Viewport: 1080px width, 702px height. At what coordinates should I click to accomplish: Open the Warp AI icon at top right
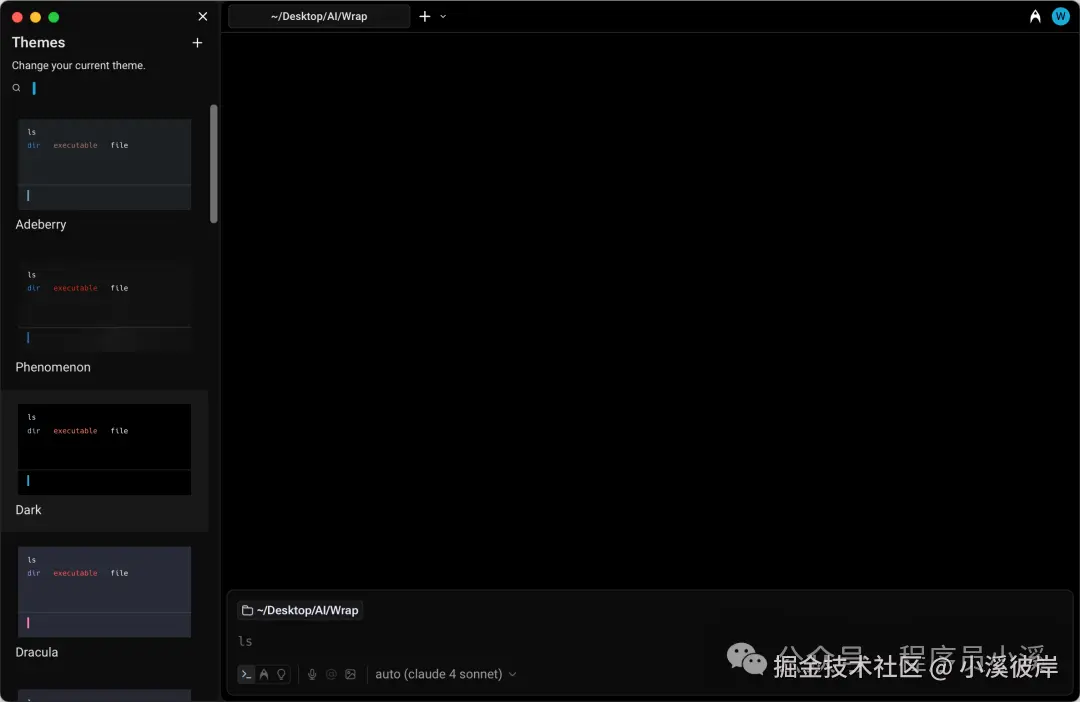pos(1035,17)
